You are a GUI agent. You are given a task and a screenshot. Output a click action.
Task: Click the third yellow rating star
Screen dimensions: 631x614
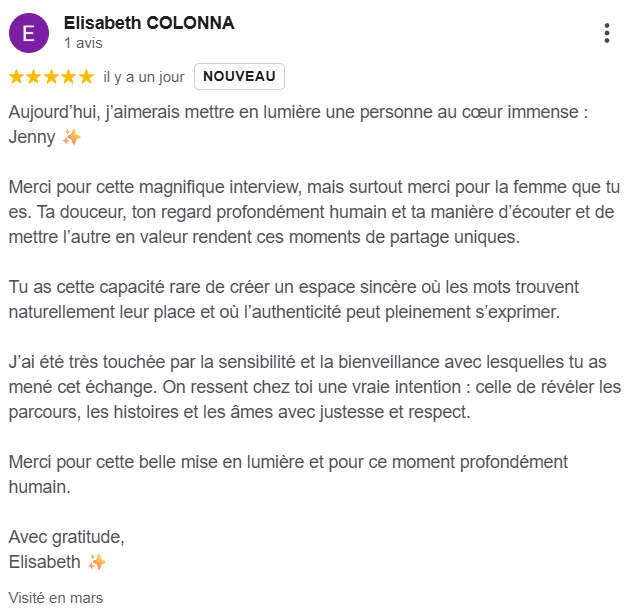[51, 77]
